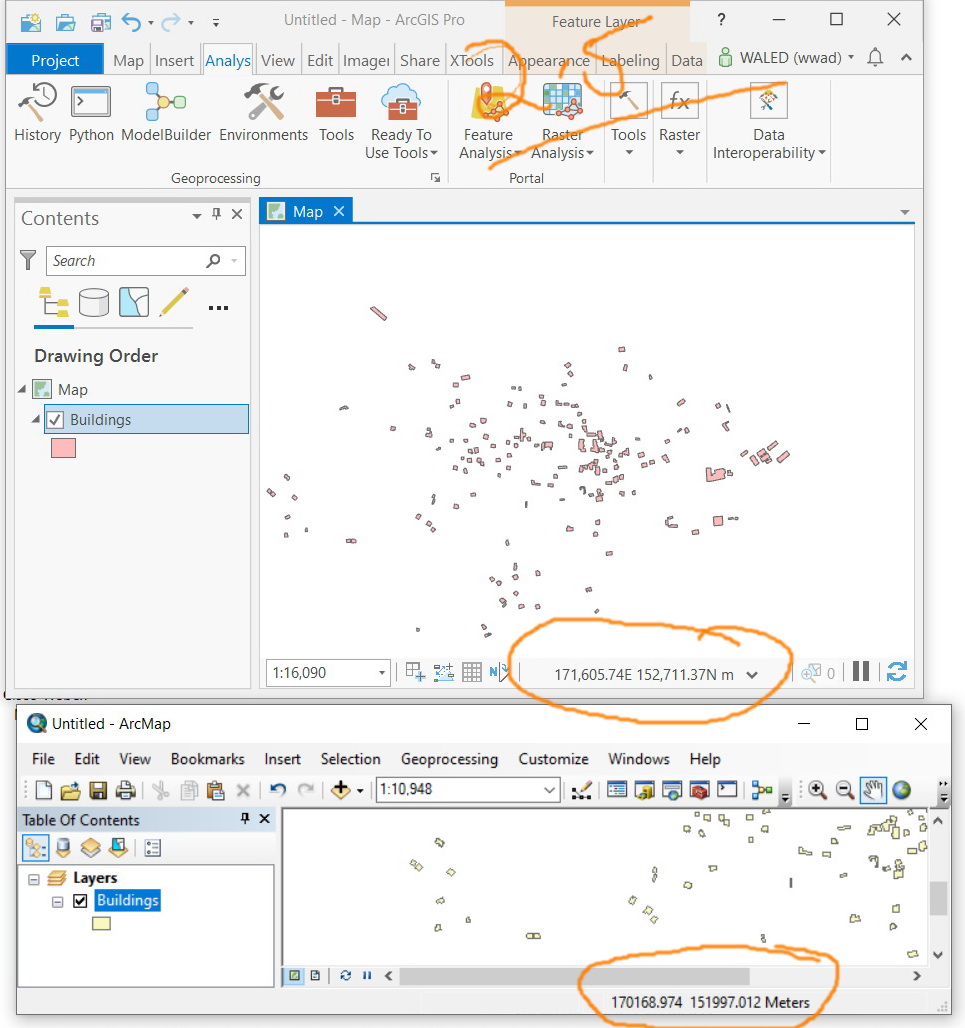The image size is (965, 1028).
Task: Toggle List By Drawing Order in ArcMap
Action: tap(35, 848)
